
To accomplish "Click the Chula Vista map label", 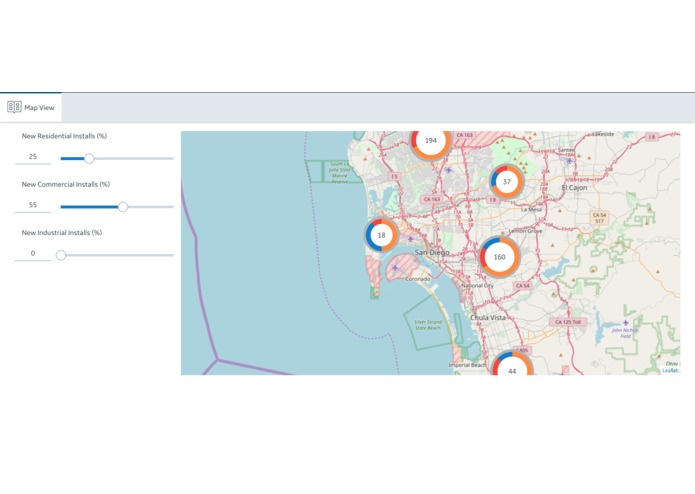I will [488, 318].
